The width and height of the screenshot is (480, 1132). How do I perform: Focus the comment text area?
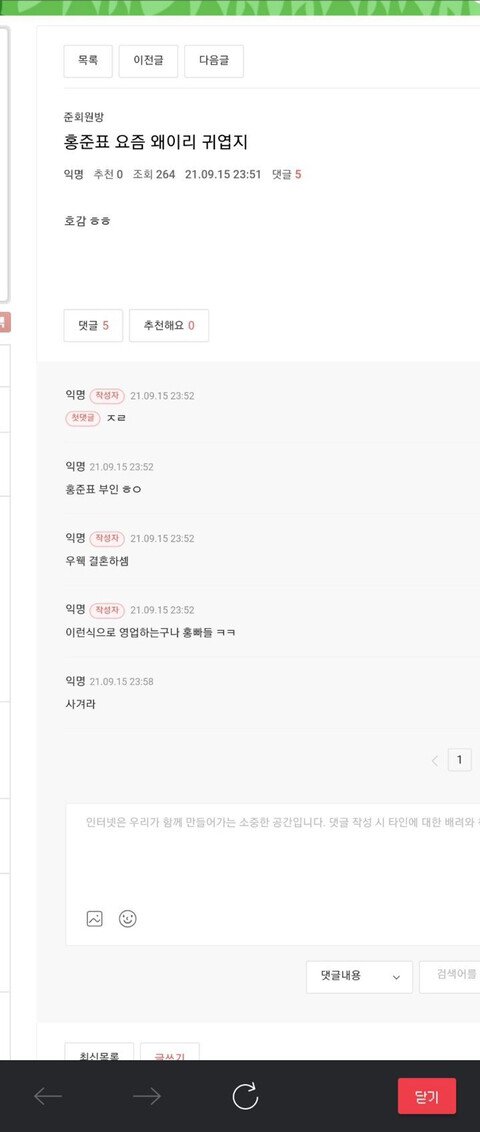pyautogui.click(x=273, y=852)
